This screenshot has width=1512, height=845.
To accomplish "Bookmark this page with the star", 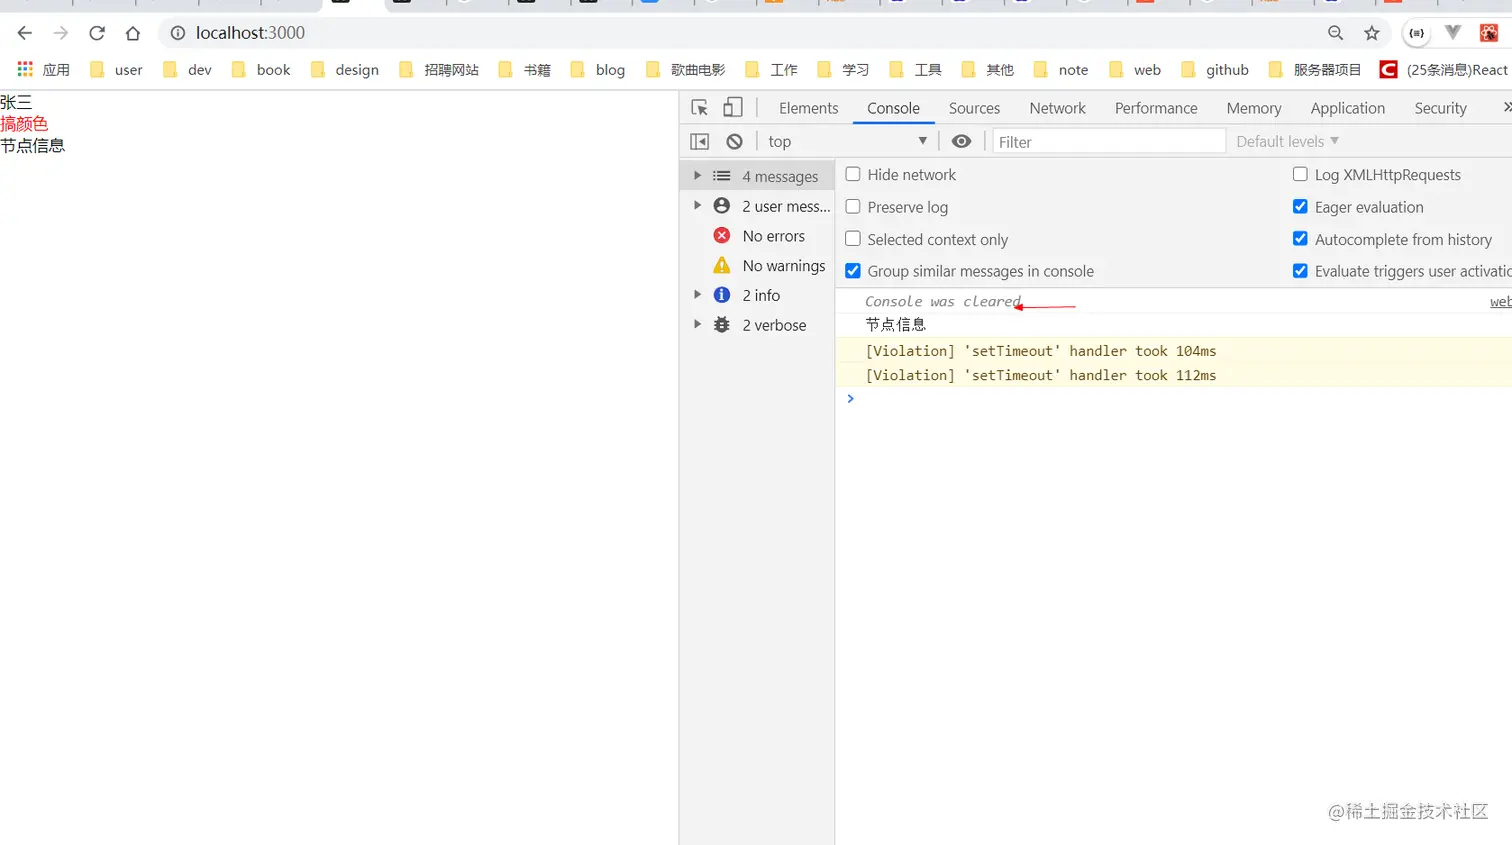I will pos(1372,33).
